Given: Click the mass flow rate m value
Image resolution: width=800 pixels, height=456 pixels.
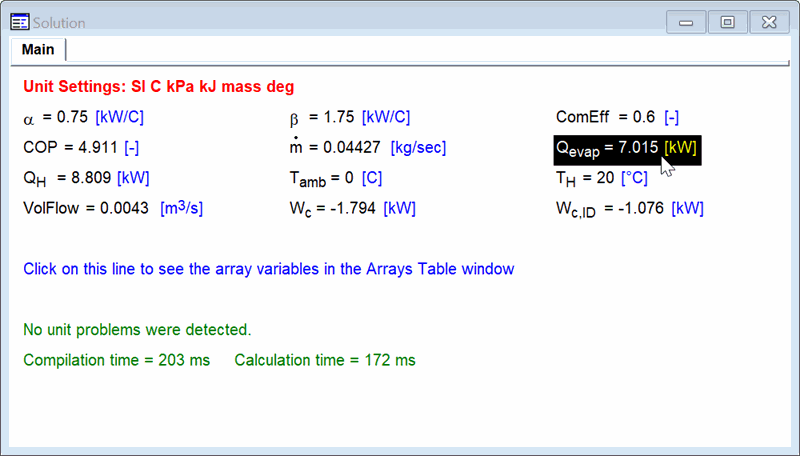Looking at the screenshot, I should 336,148.
